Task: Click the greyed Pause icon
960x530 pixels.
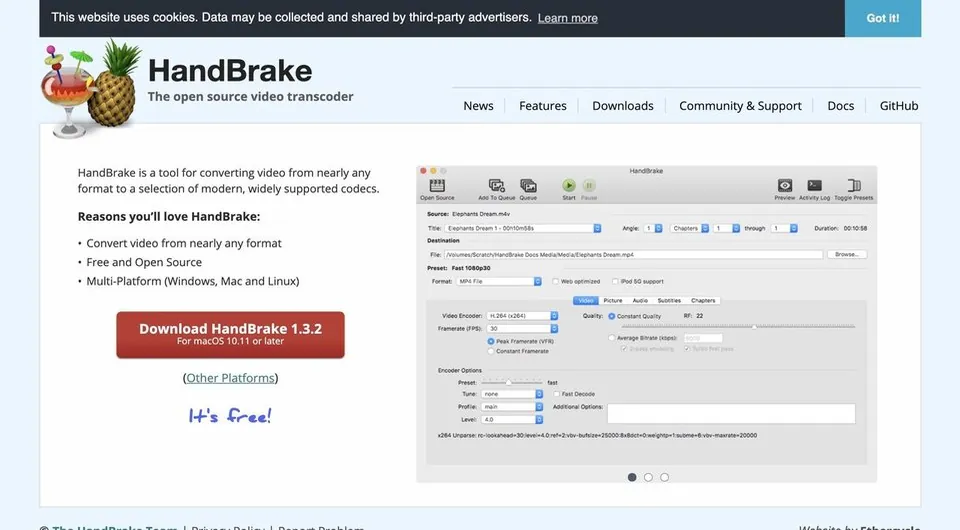Action: tap(589, 185)
